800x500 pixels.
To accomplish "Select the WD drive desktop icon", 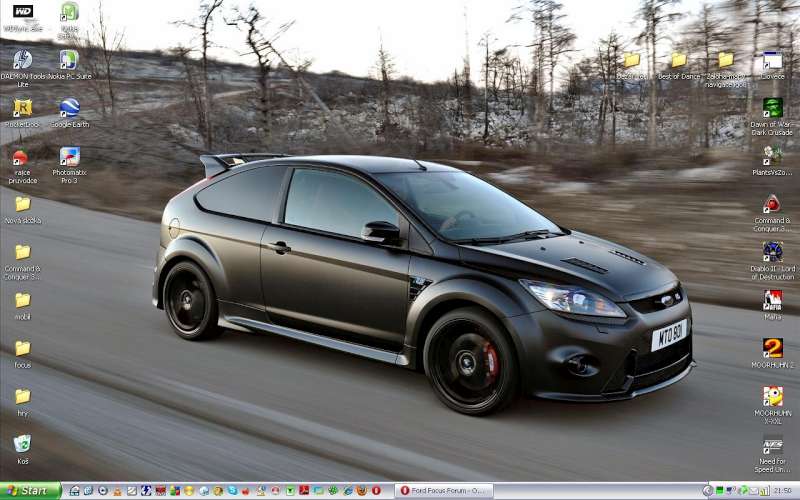I will [22, 12].
